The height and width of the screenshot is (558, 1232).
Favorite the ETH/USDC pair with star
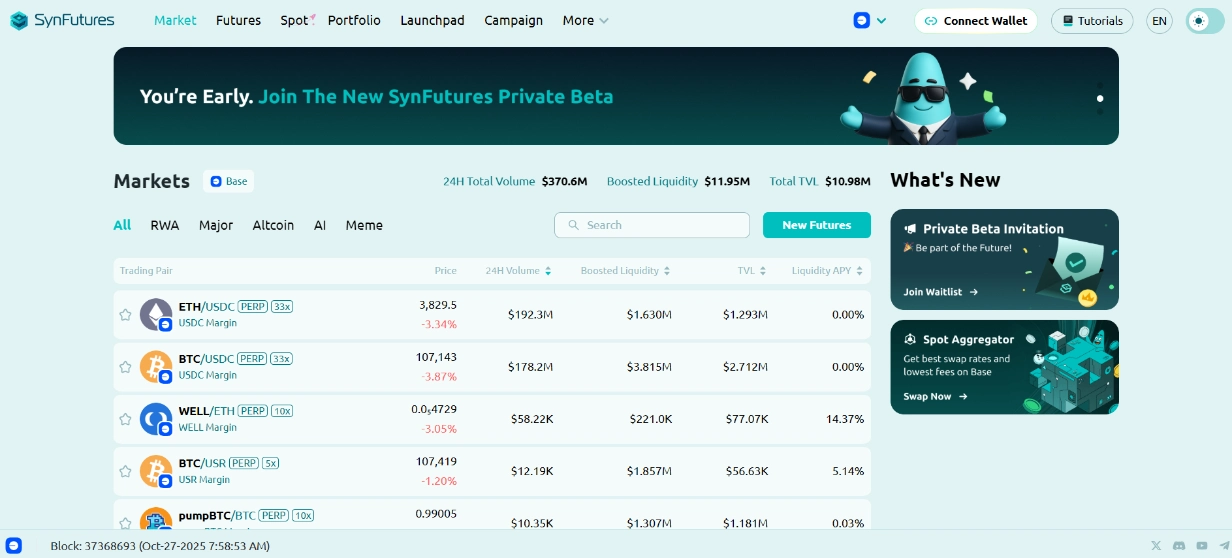125,315
